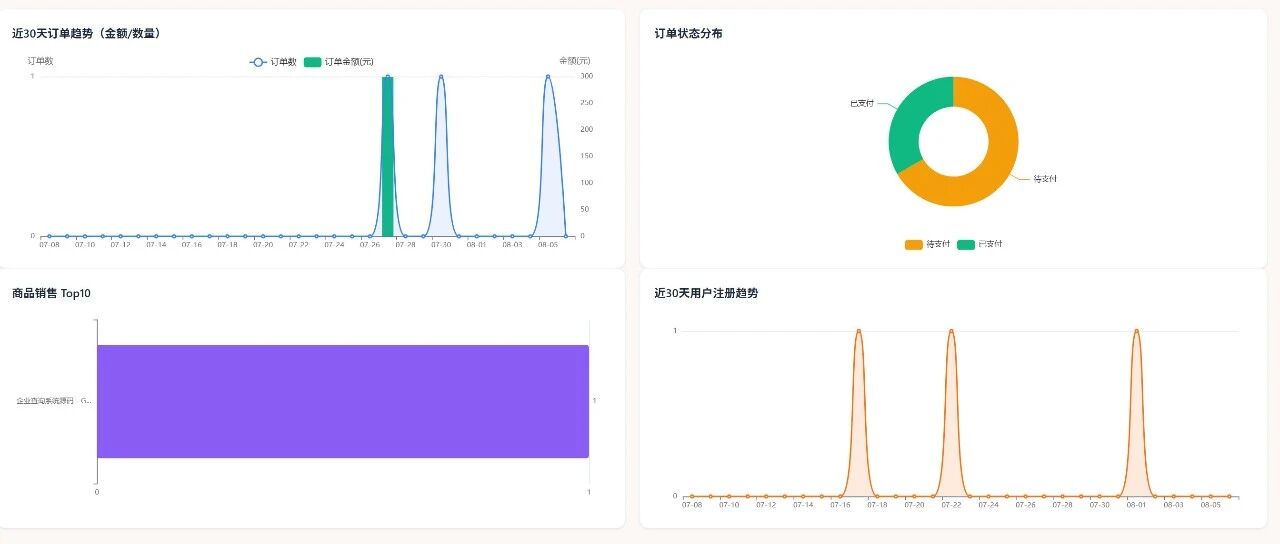This screenshot has width=1280, height=544.
Task: Click the product name label in Top10 chart
Action: pyautogui.click(x=54, y=401)
